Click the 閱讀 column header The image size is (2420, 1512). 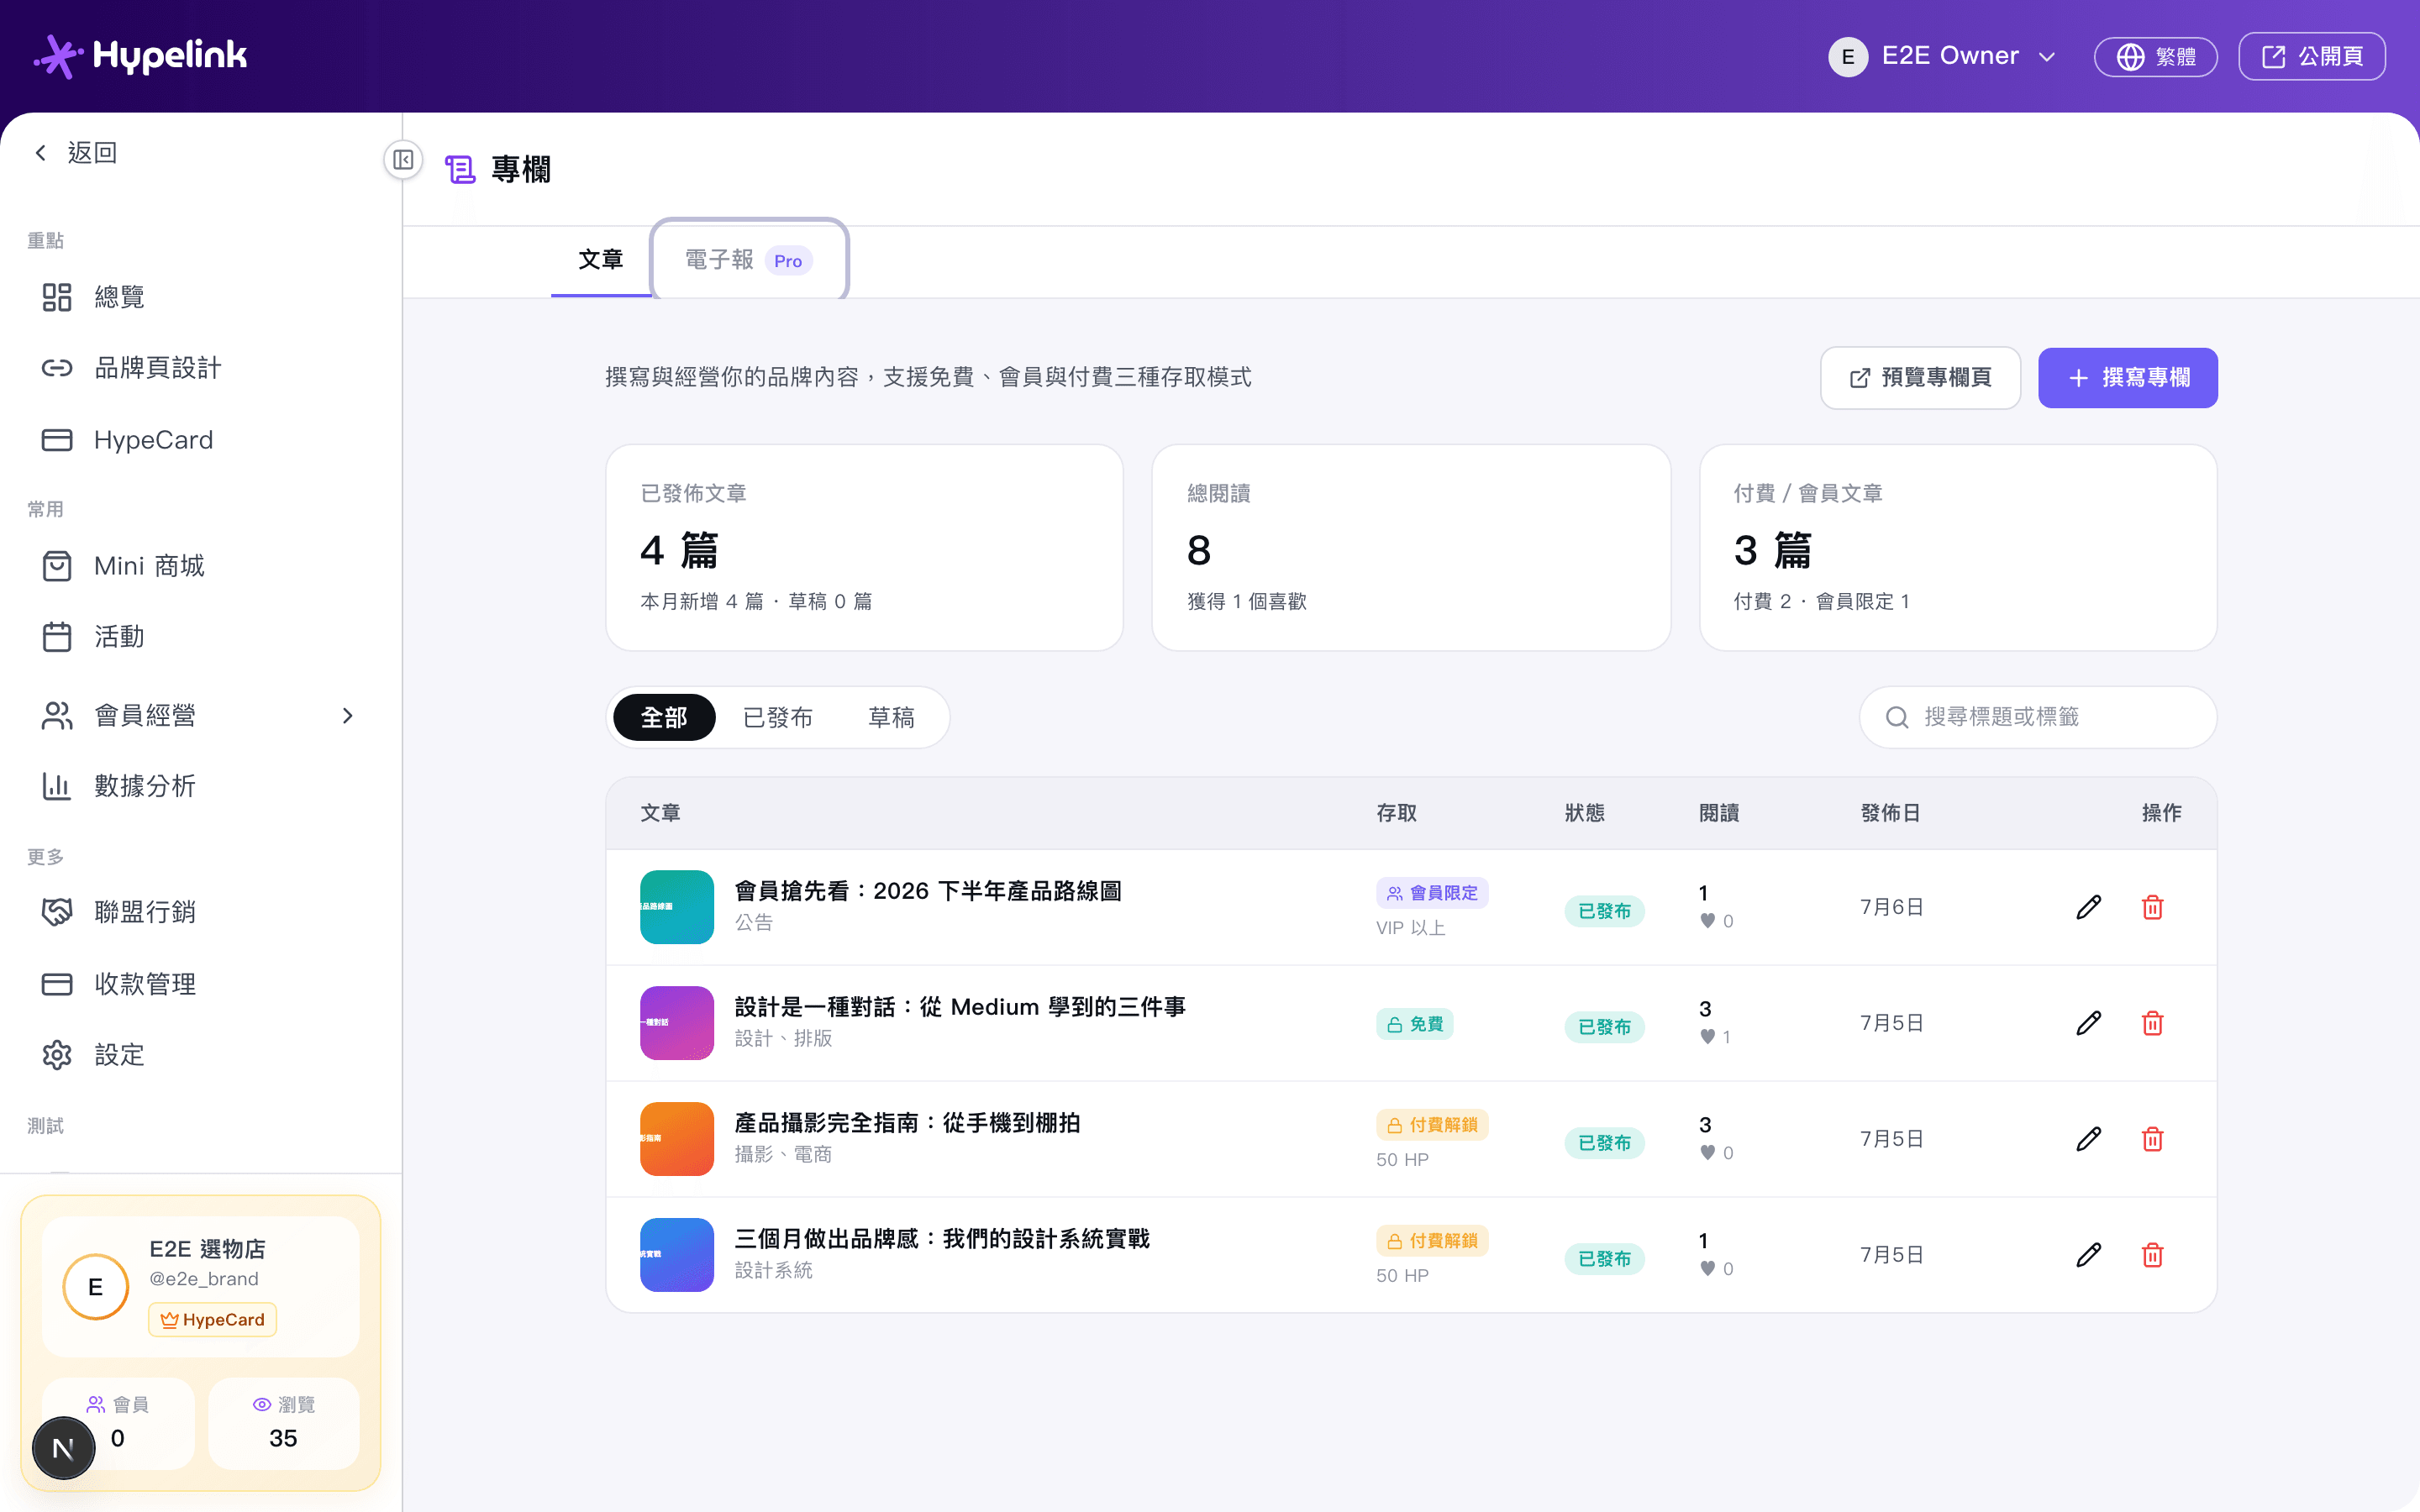click(x=1719, y=813)
